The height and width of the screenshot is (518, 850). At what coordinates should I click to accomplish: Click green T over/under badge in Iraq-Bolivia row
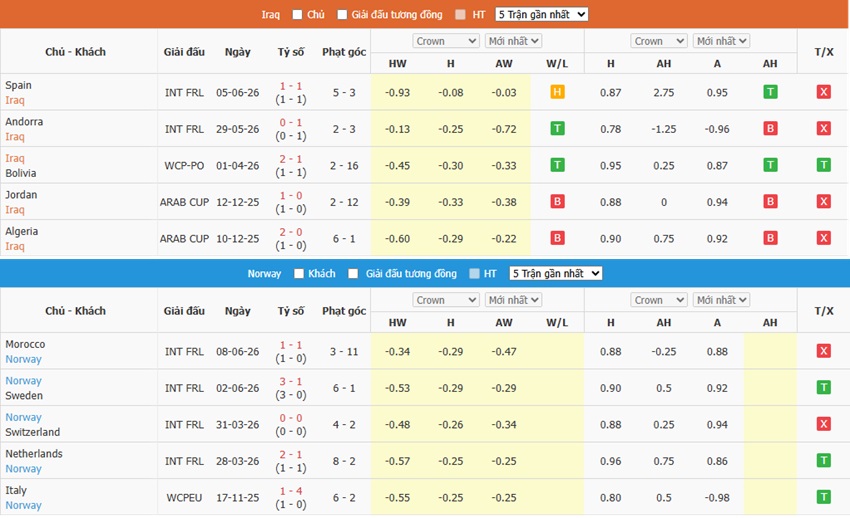click(823, 165)
